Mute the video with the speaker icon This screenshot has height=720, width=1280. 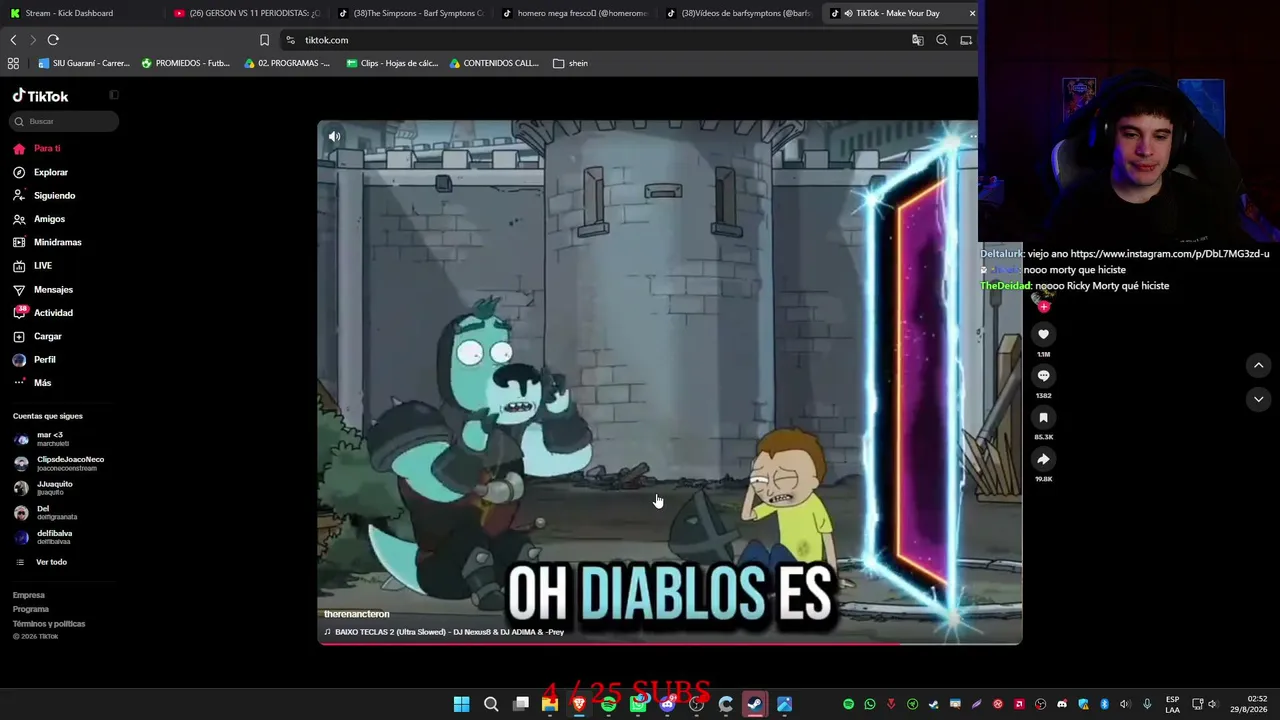tap(335, 137)
